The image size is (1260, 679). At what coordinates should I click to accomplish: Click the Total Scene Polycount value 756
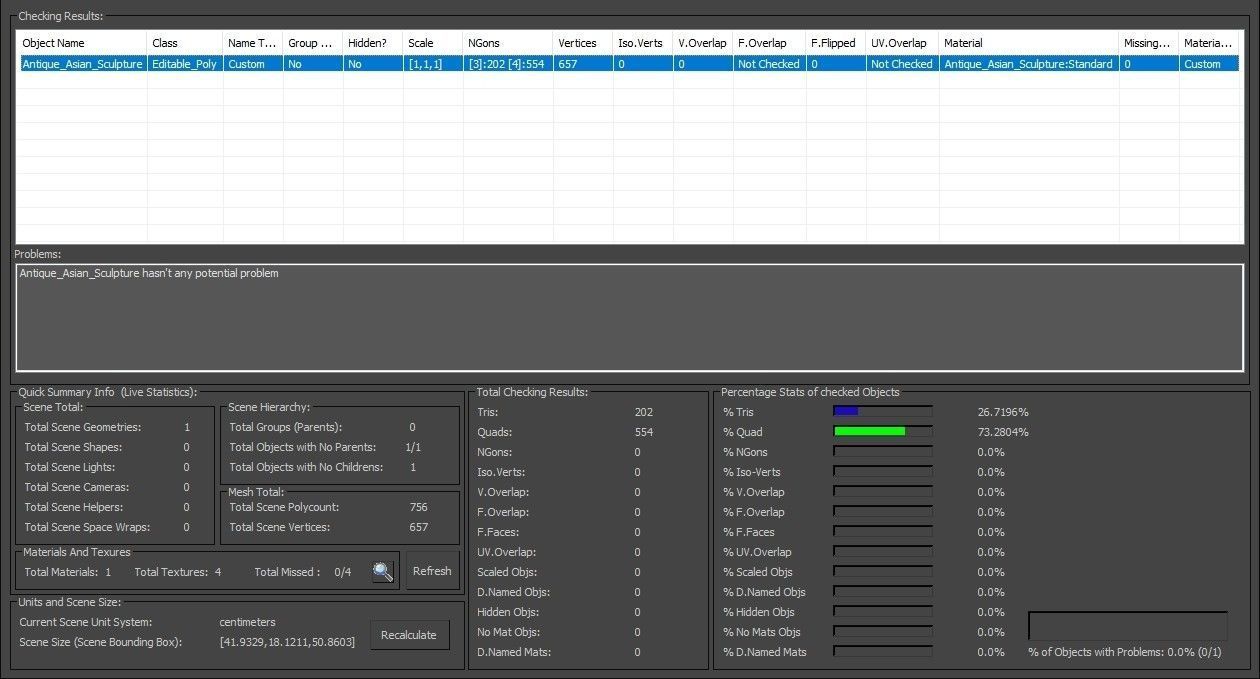[419, 507]
